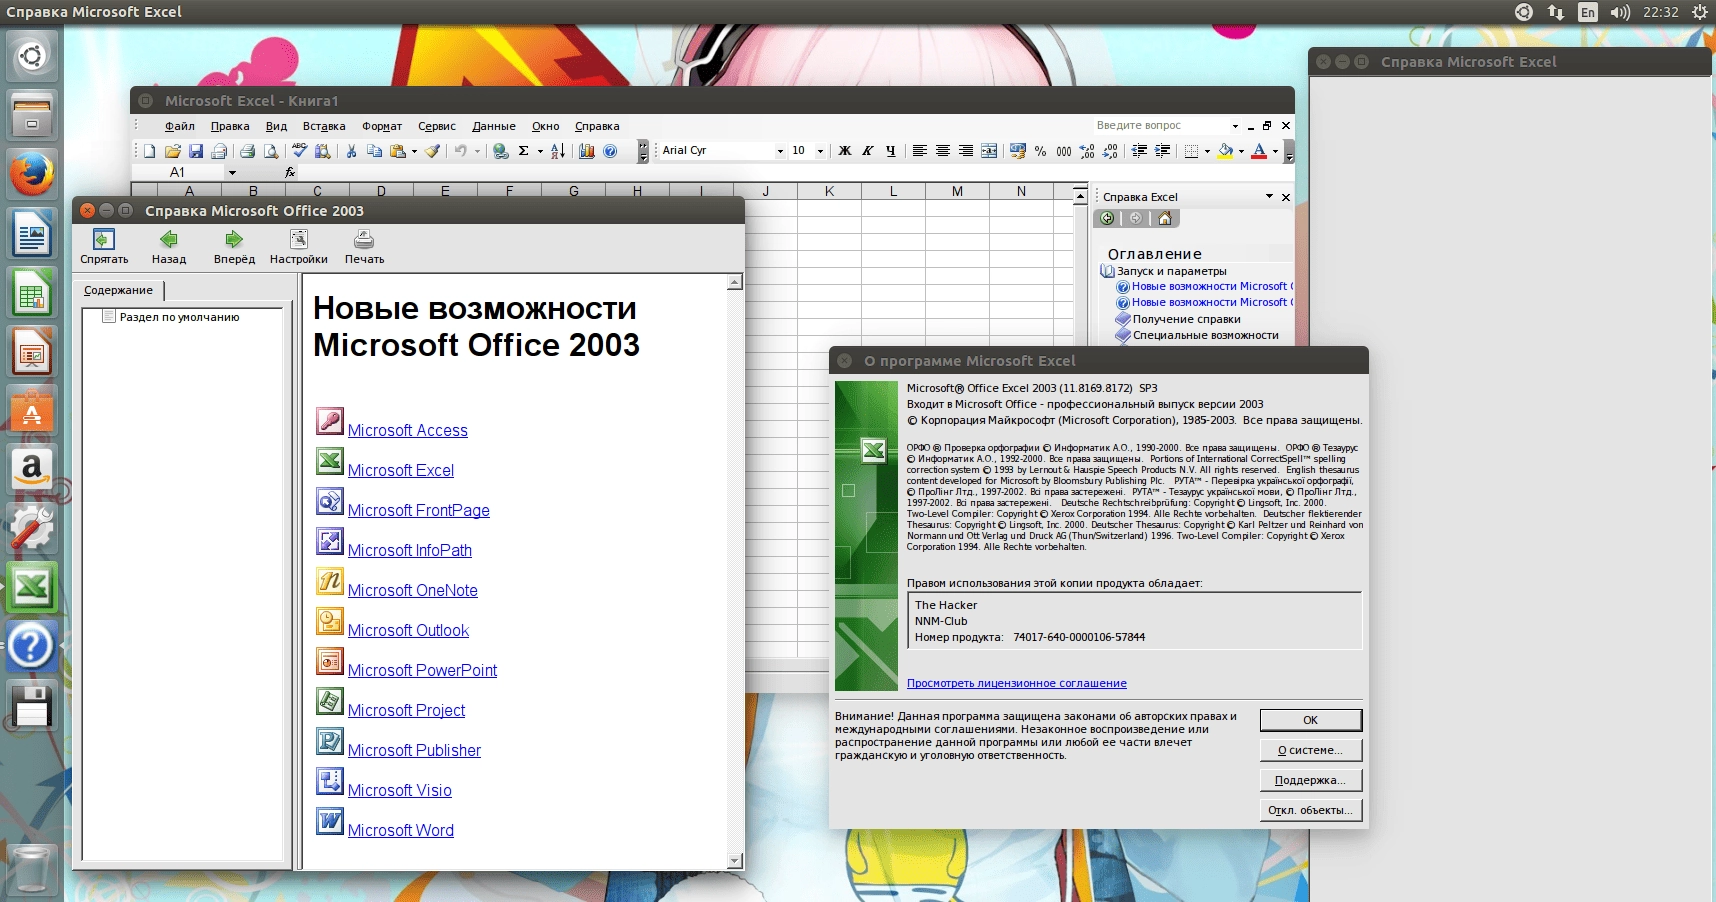Click OK in About Excel dialog
The image size is (1716, 902).
tap(1311, 720)
